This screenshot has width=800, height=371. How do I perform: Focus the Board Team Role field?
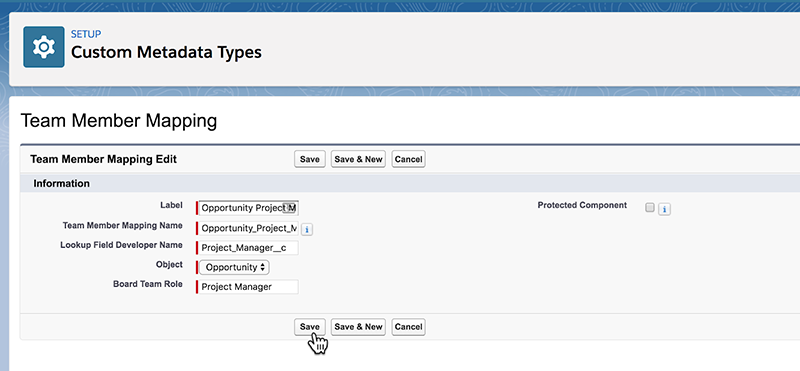click(x=248, y=287)
